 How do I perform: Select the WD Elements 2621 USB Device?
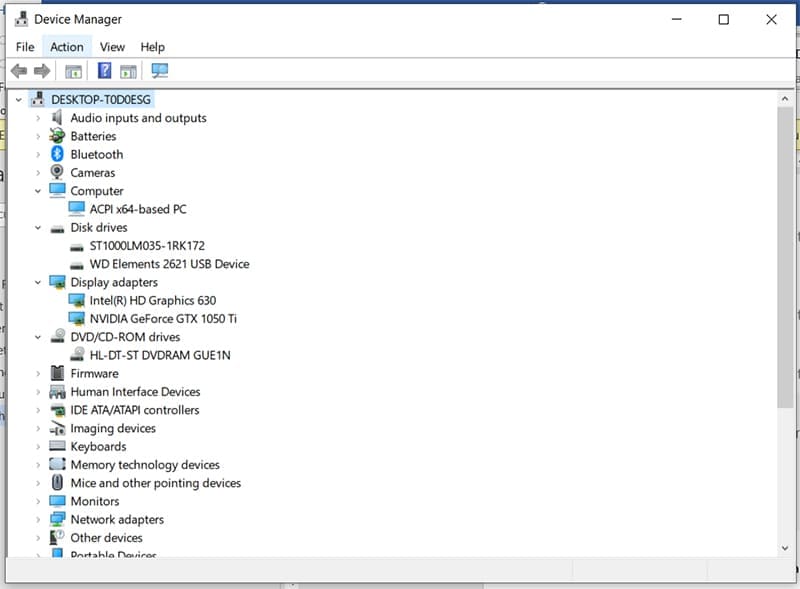point(168,263)
